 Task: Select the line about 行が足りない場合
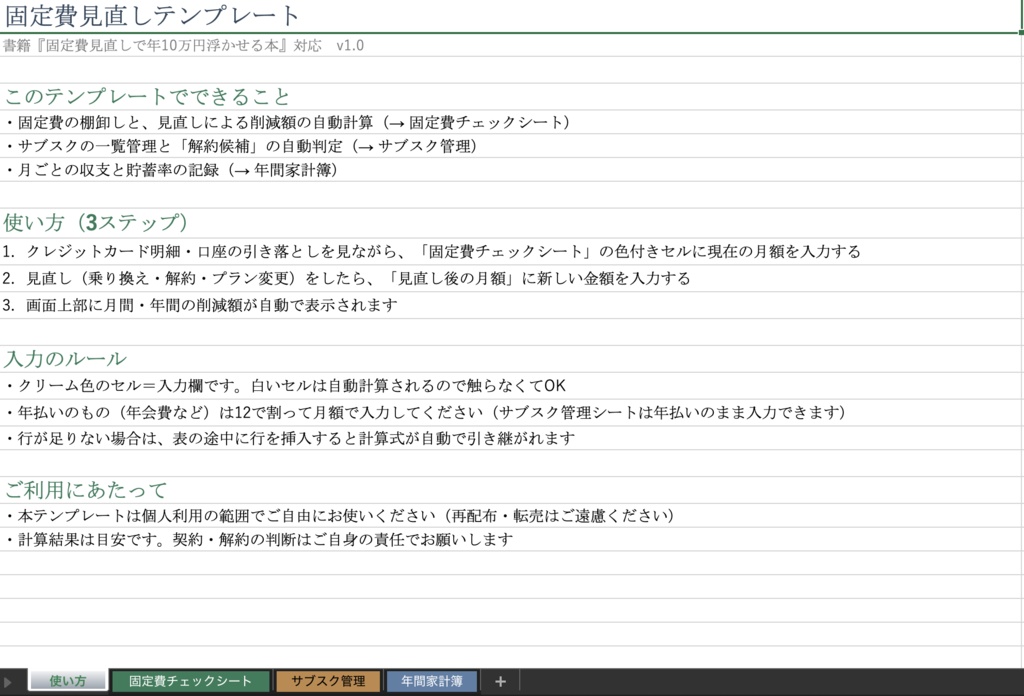click(290, 438)
